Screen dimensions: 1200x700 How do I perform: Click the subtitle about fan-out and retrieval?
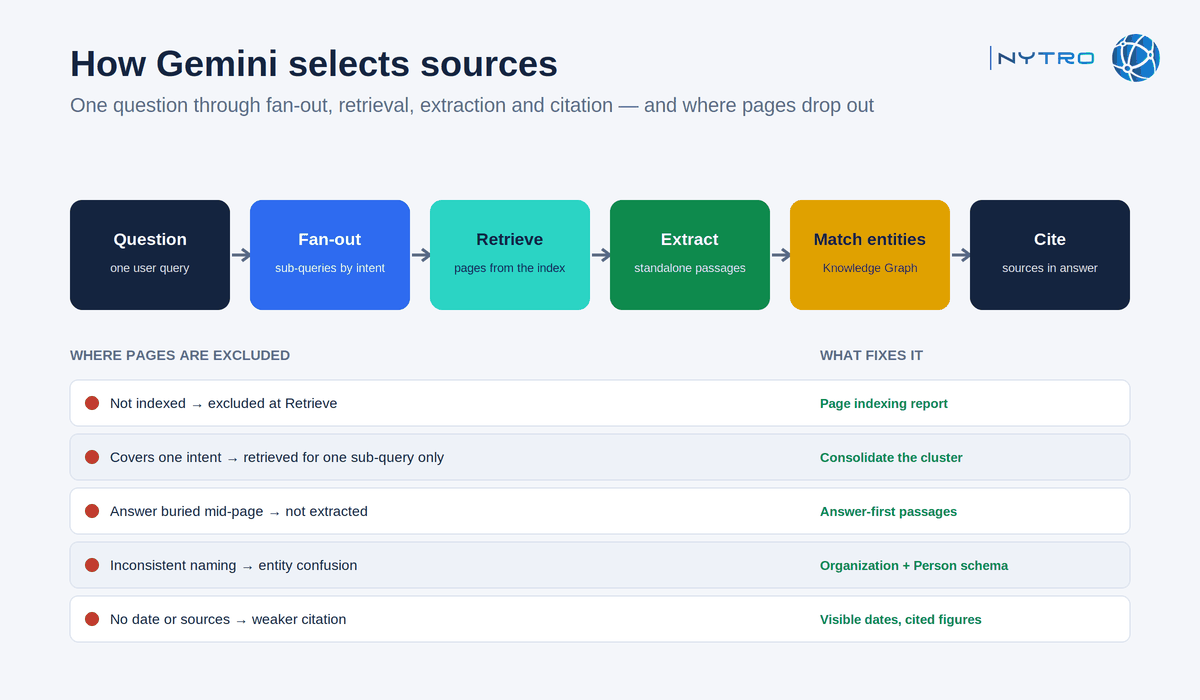pyautogui.click(x=472, y=105)
